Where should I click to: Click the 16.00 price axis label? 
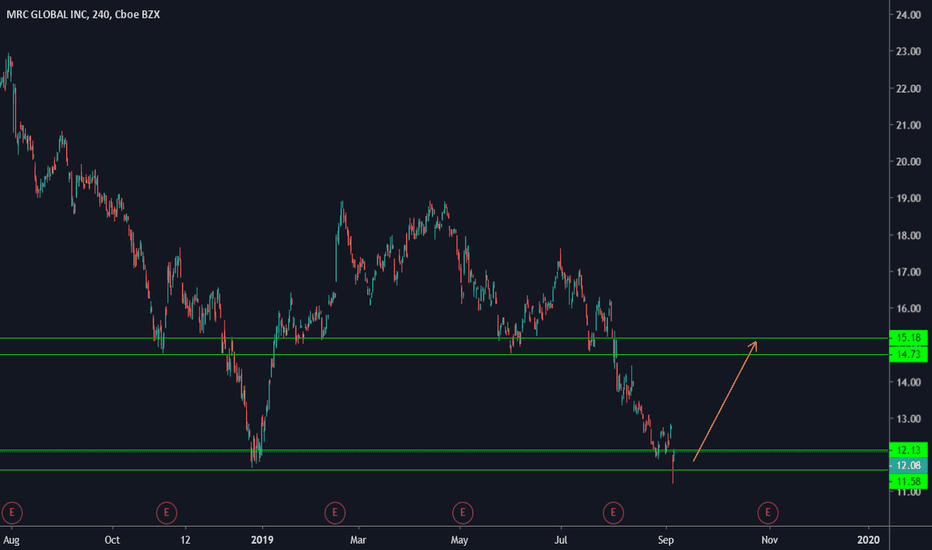(x=908, y=309)
